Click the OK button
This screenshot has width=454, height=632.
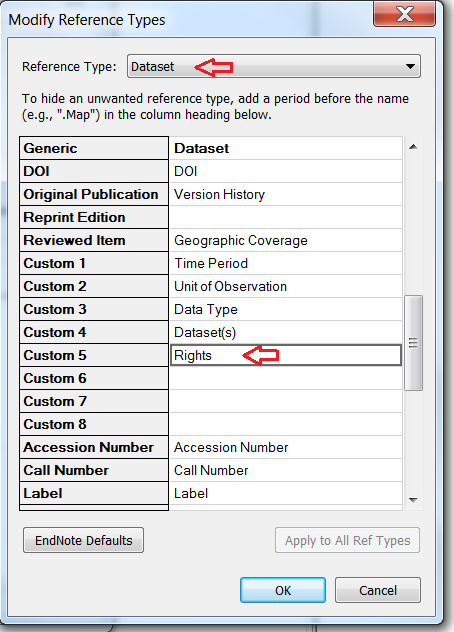tap(283, 590)
